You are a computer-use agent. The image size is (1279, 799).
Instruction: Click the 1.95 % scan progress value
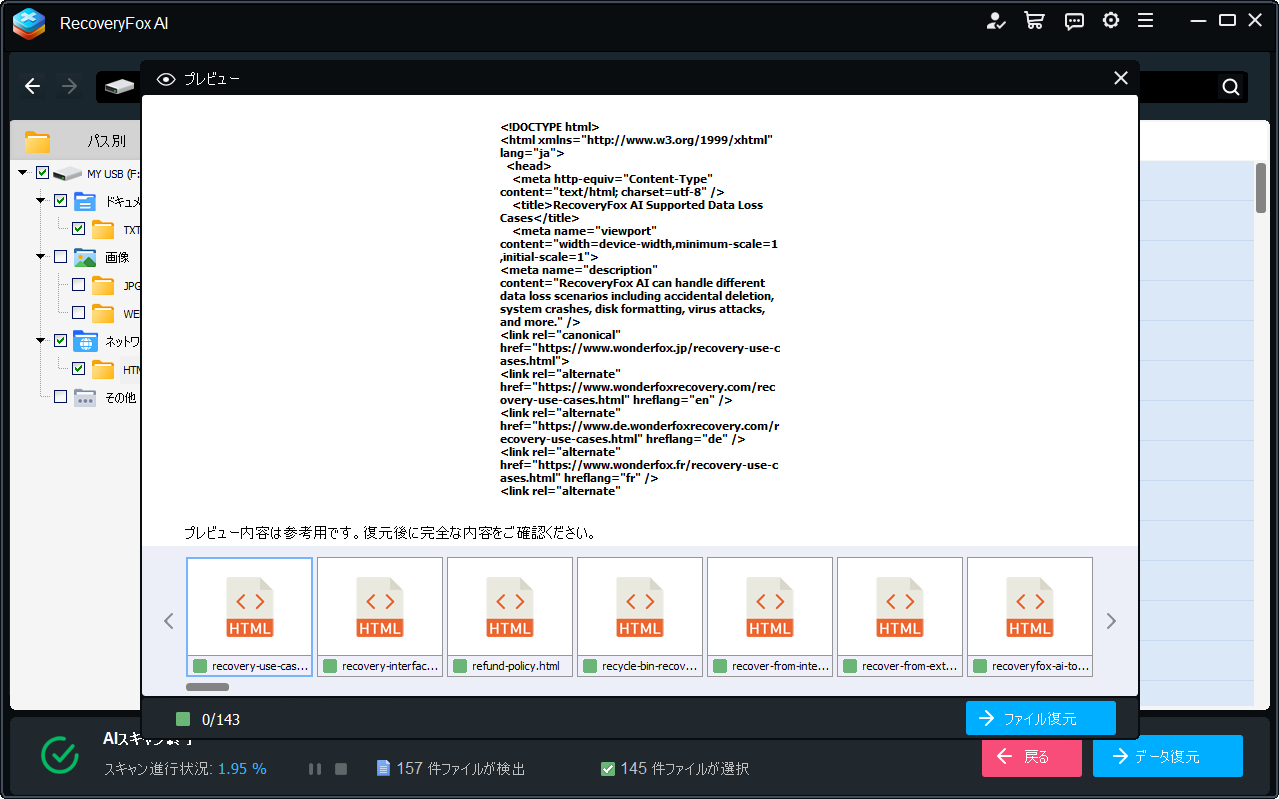coord(244,769)
